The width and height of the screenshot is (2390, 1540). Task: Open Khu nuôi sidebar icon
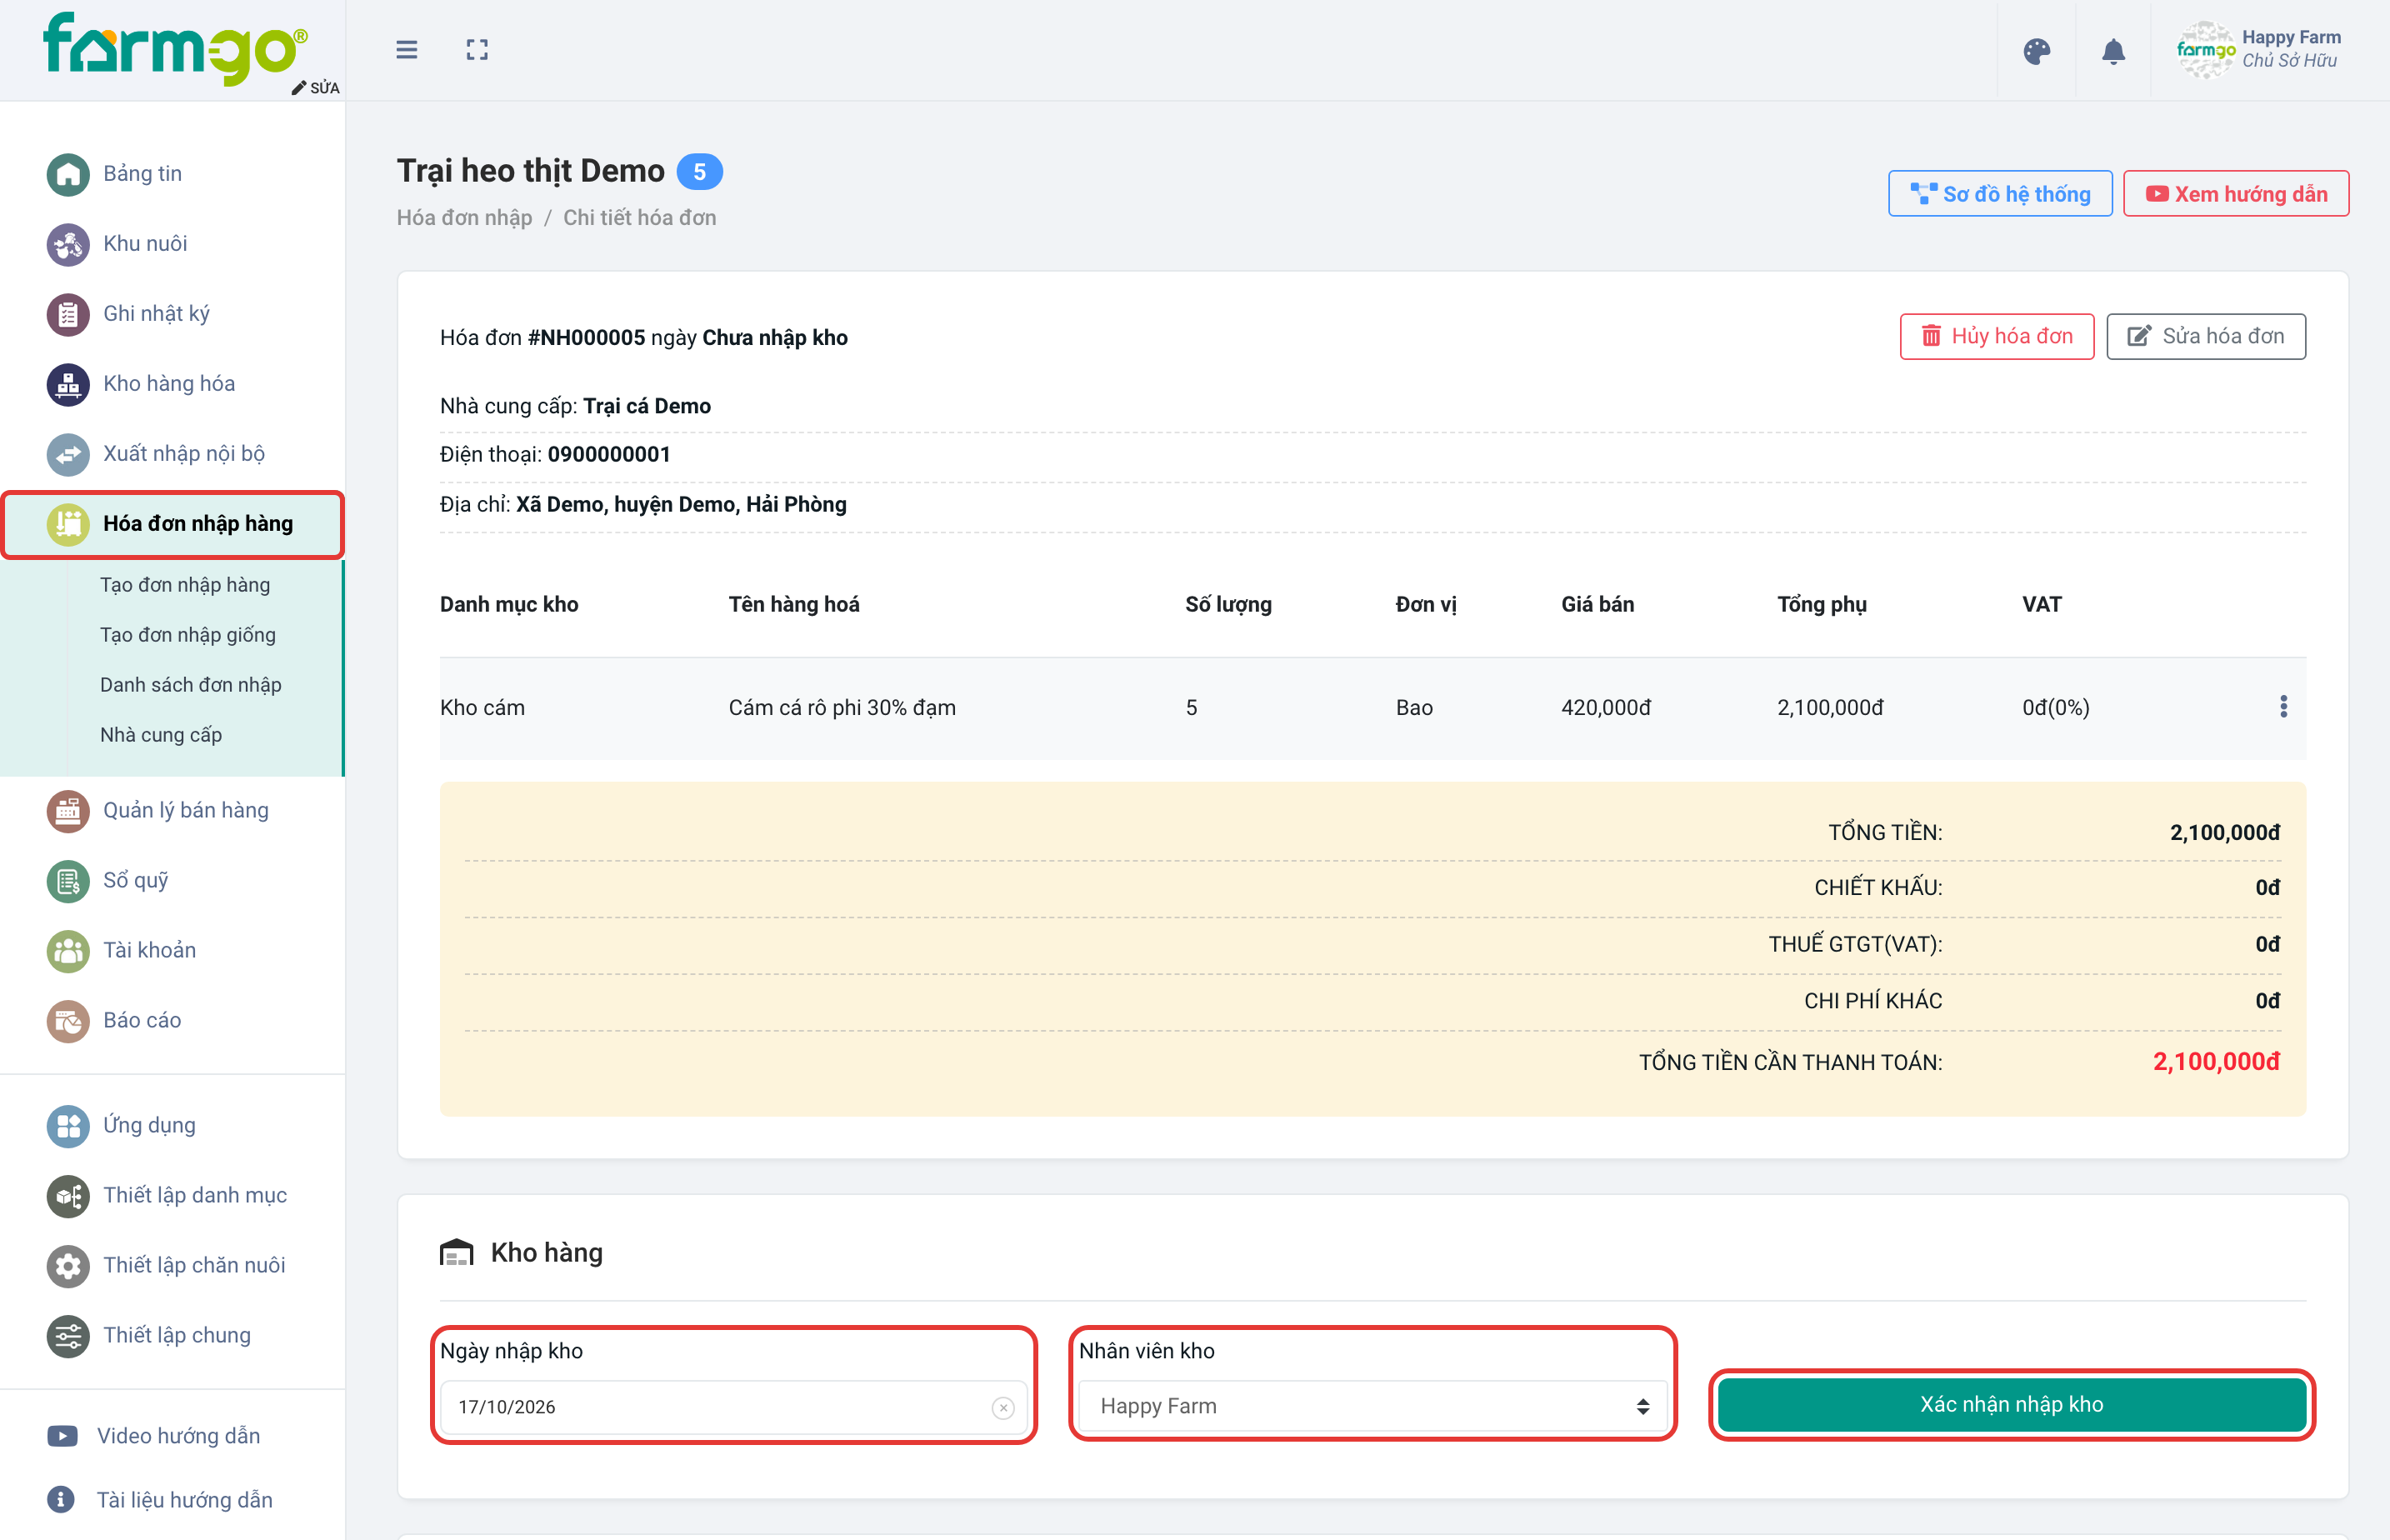point(68,244)
